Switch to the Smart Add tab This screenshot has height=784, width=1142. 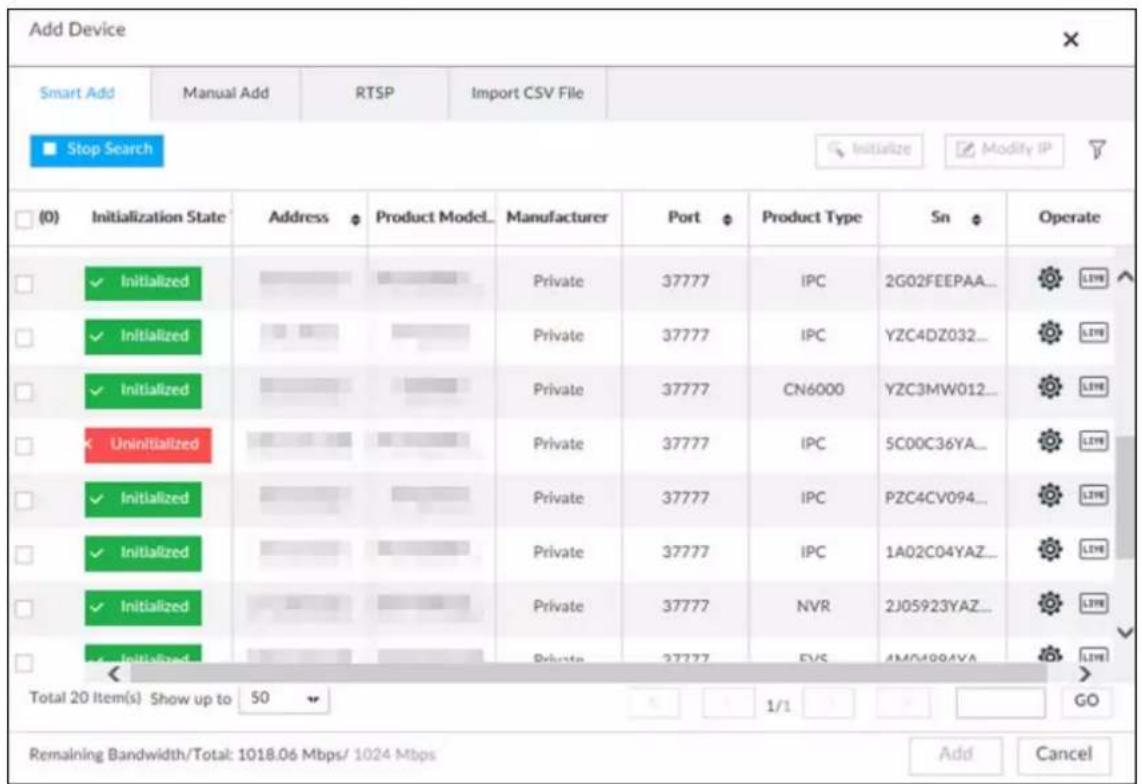click(77, 93)
